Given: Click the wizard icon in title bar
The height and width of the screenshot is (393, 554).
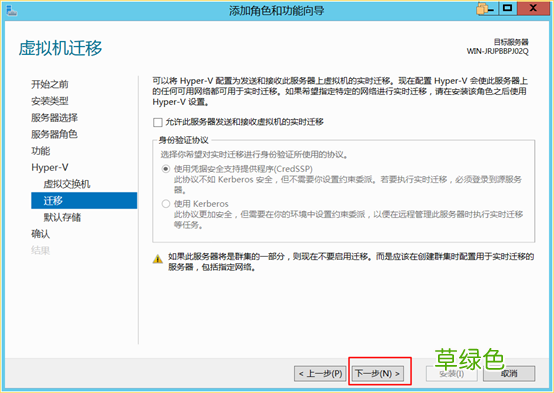Looking at the screenshot, I should click(x=12, y=11).
